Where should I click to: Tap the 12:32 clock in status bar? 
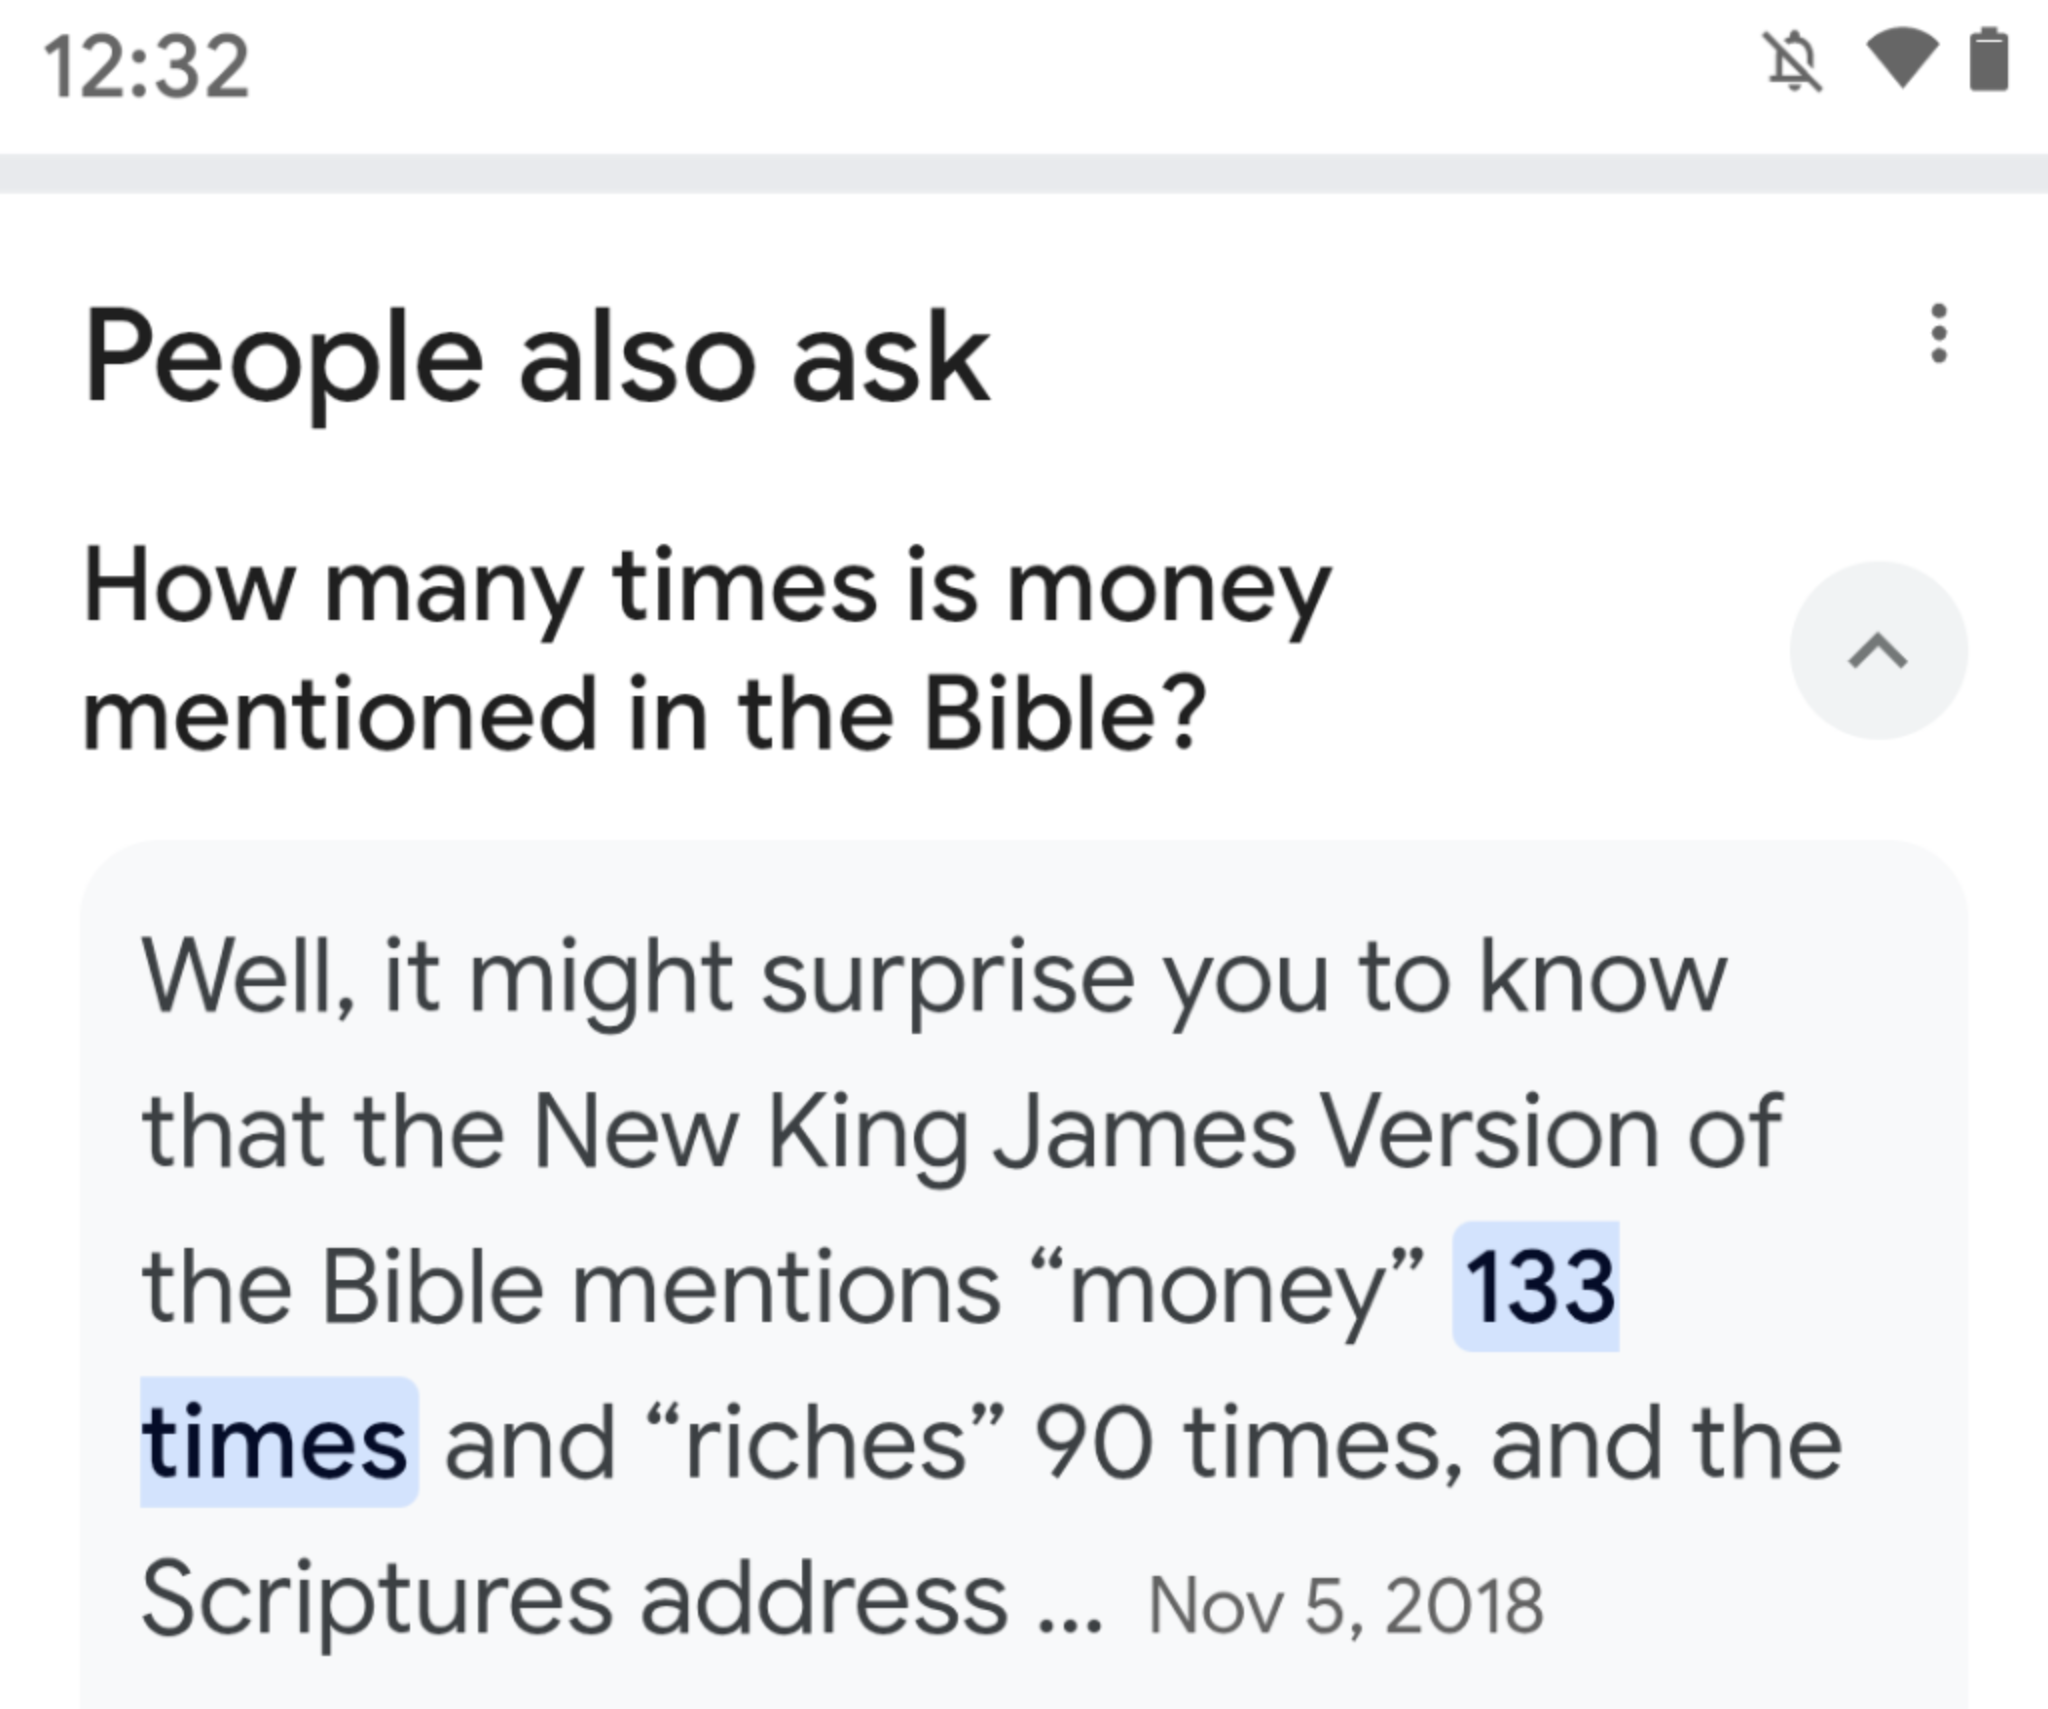pyautogui.click(x=146, y=67)
